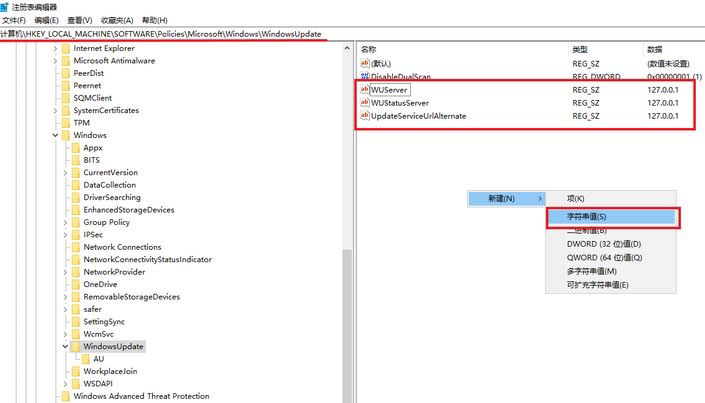Click the UpdateServiceUrlAlternate value icon

[x=365, y=116]
